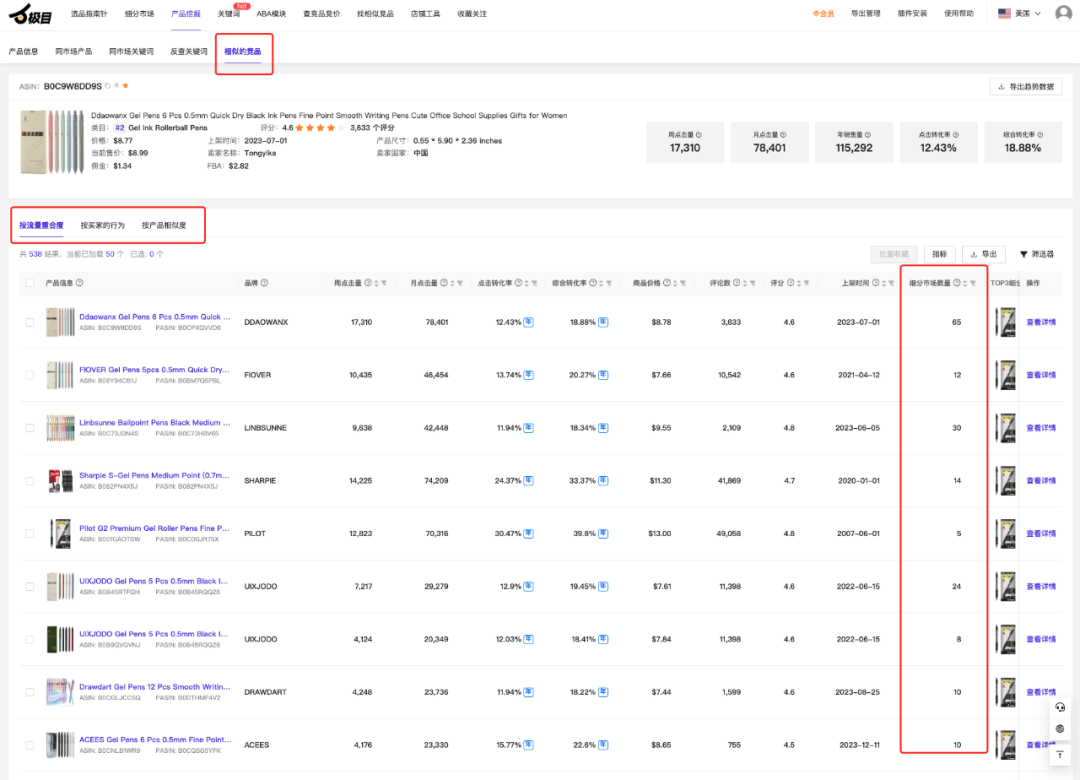Check the Pilot G2 Premium row checkbox
Image resolution: width=1080 pixels, height=780 pixels.
[30, 533]
